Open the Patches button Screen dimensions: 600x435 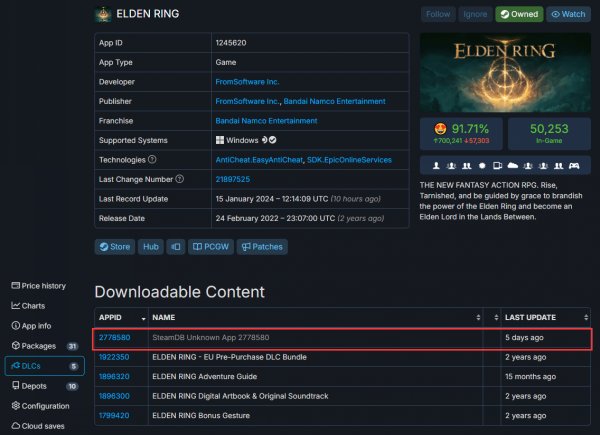coord(262,247)
